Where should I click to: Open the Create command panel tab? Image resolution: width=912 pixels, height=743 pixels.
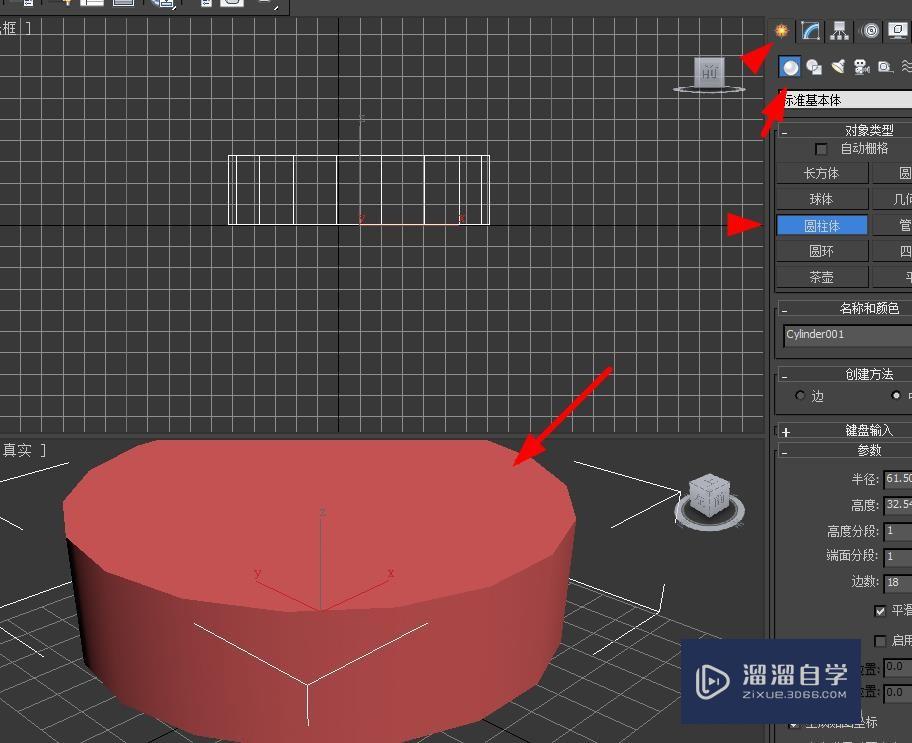click(781, 30)
